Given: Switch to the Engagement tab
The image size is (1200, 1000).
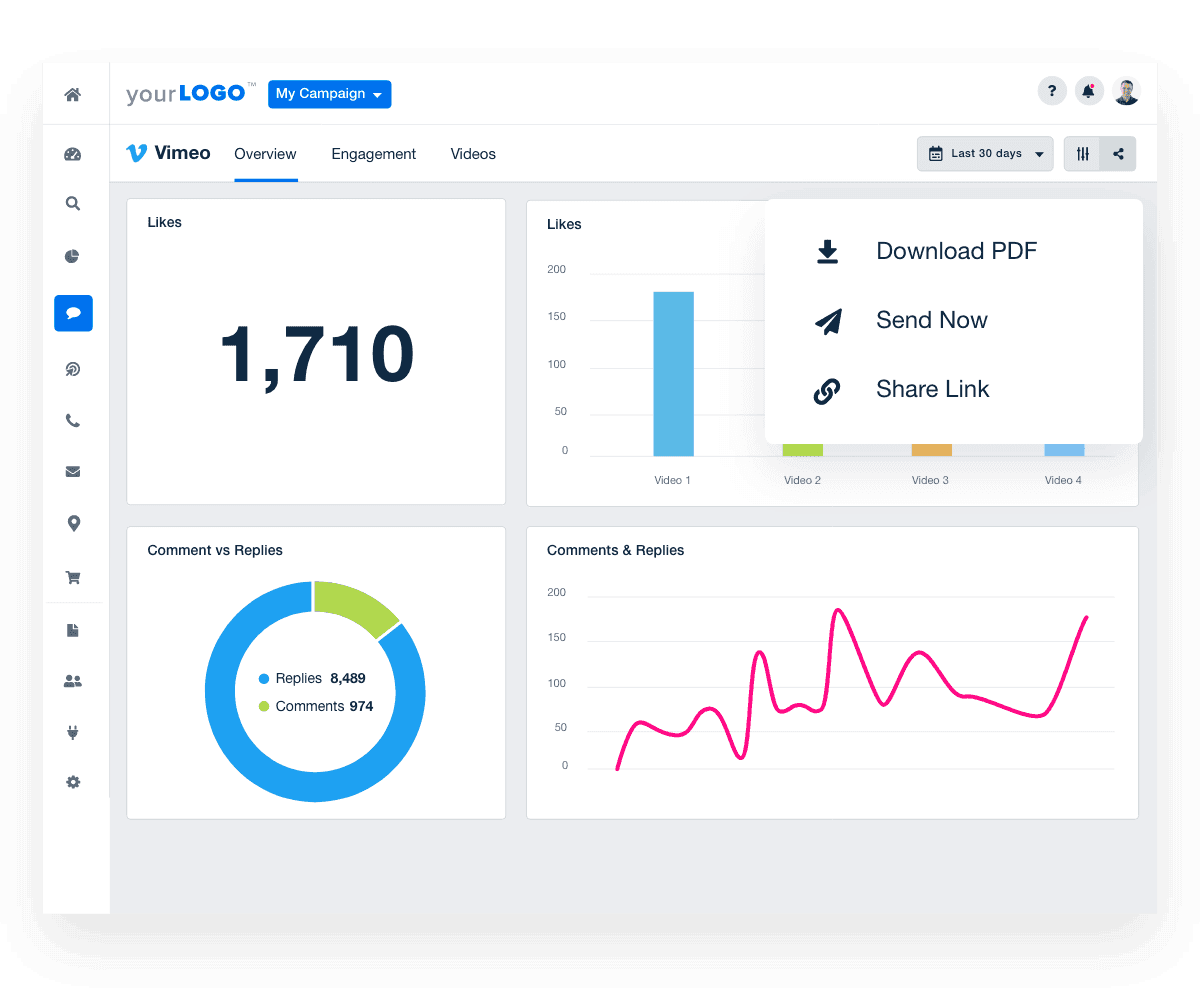Looking at the screenshot, I should (373, 154).
